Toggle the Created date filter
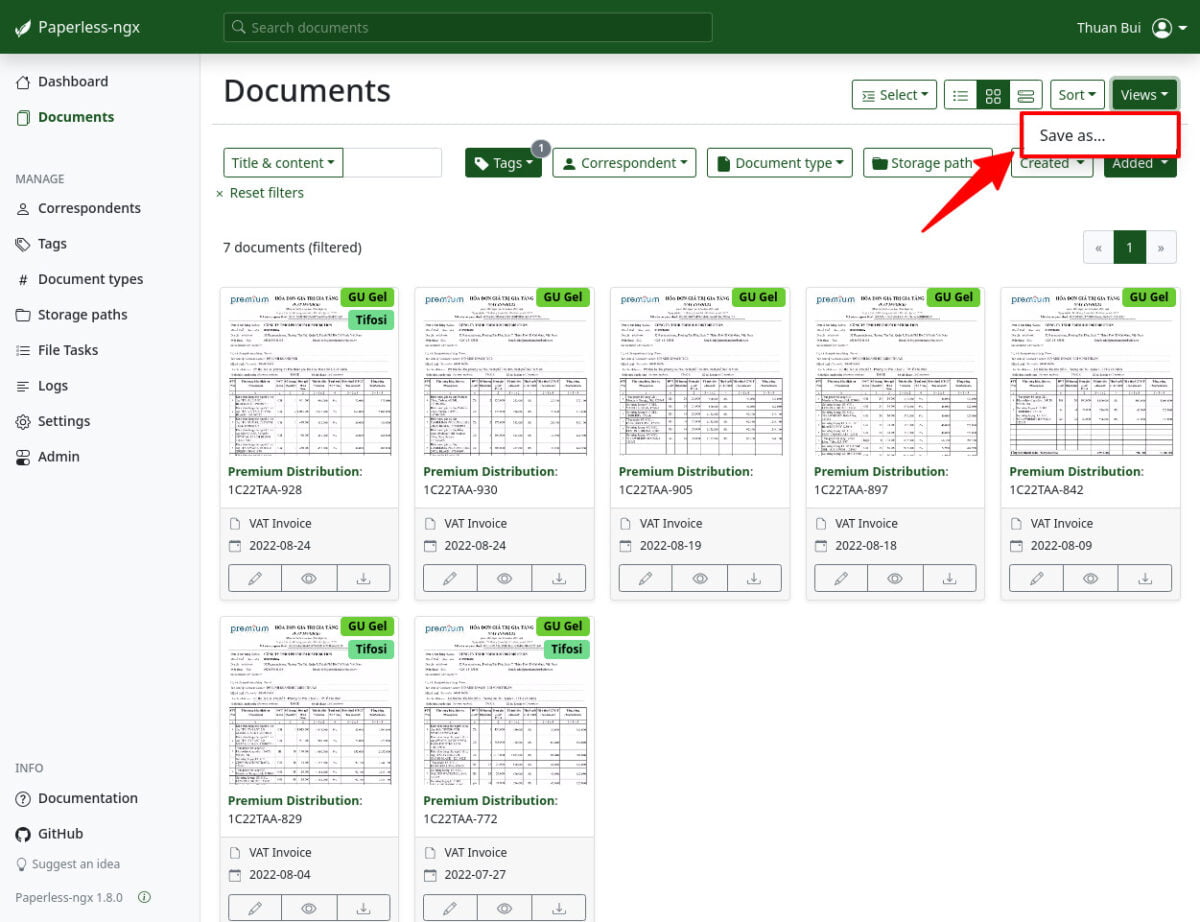 [x=1052, y=162]
